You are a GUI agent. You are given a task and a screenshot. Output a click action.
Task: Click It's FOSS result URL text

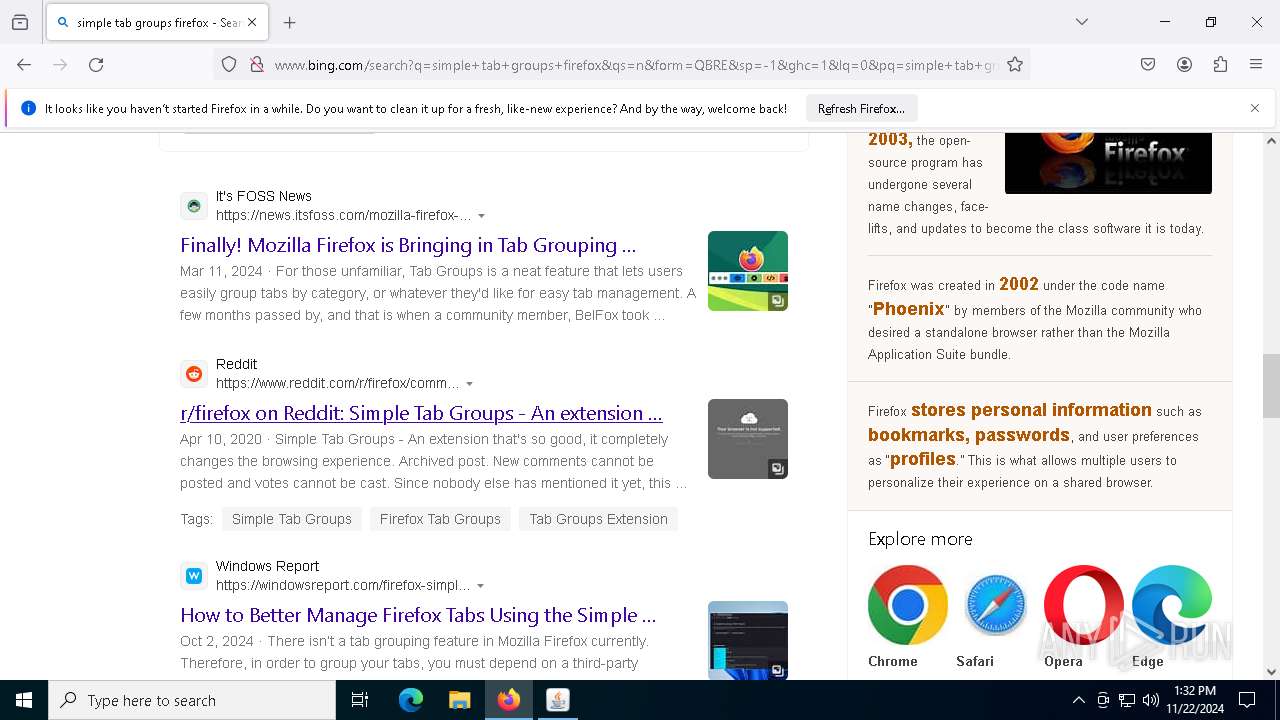tap(343, 215)
